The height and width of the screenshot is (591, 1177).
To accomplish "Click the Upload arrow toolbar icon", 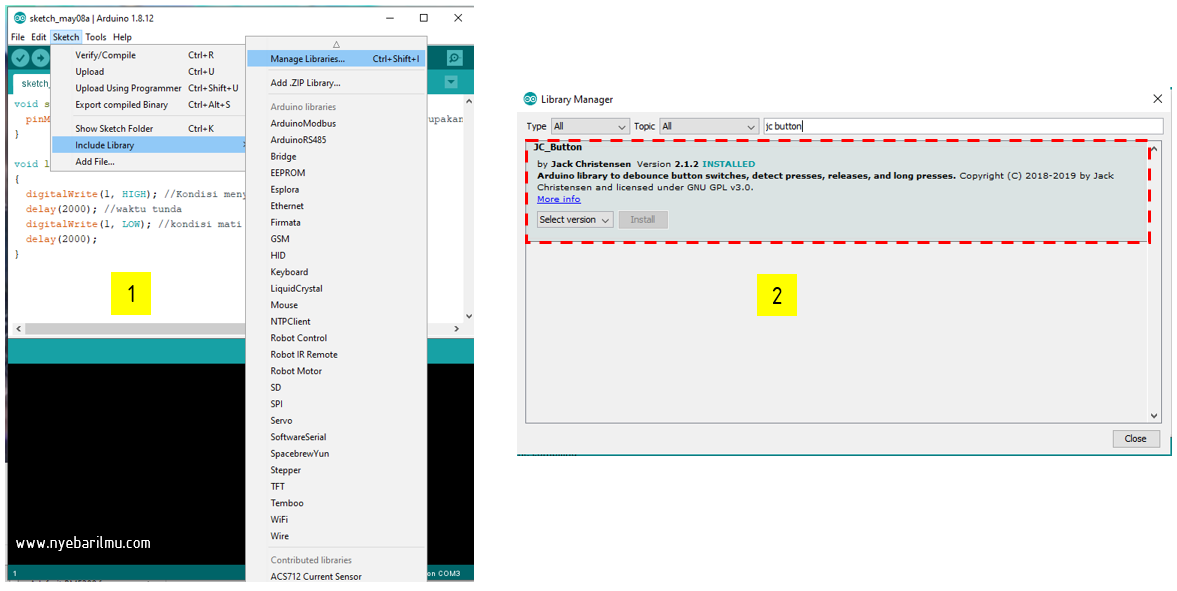I will click(x=39, y=58).
